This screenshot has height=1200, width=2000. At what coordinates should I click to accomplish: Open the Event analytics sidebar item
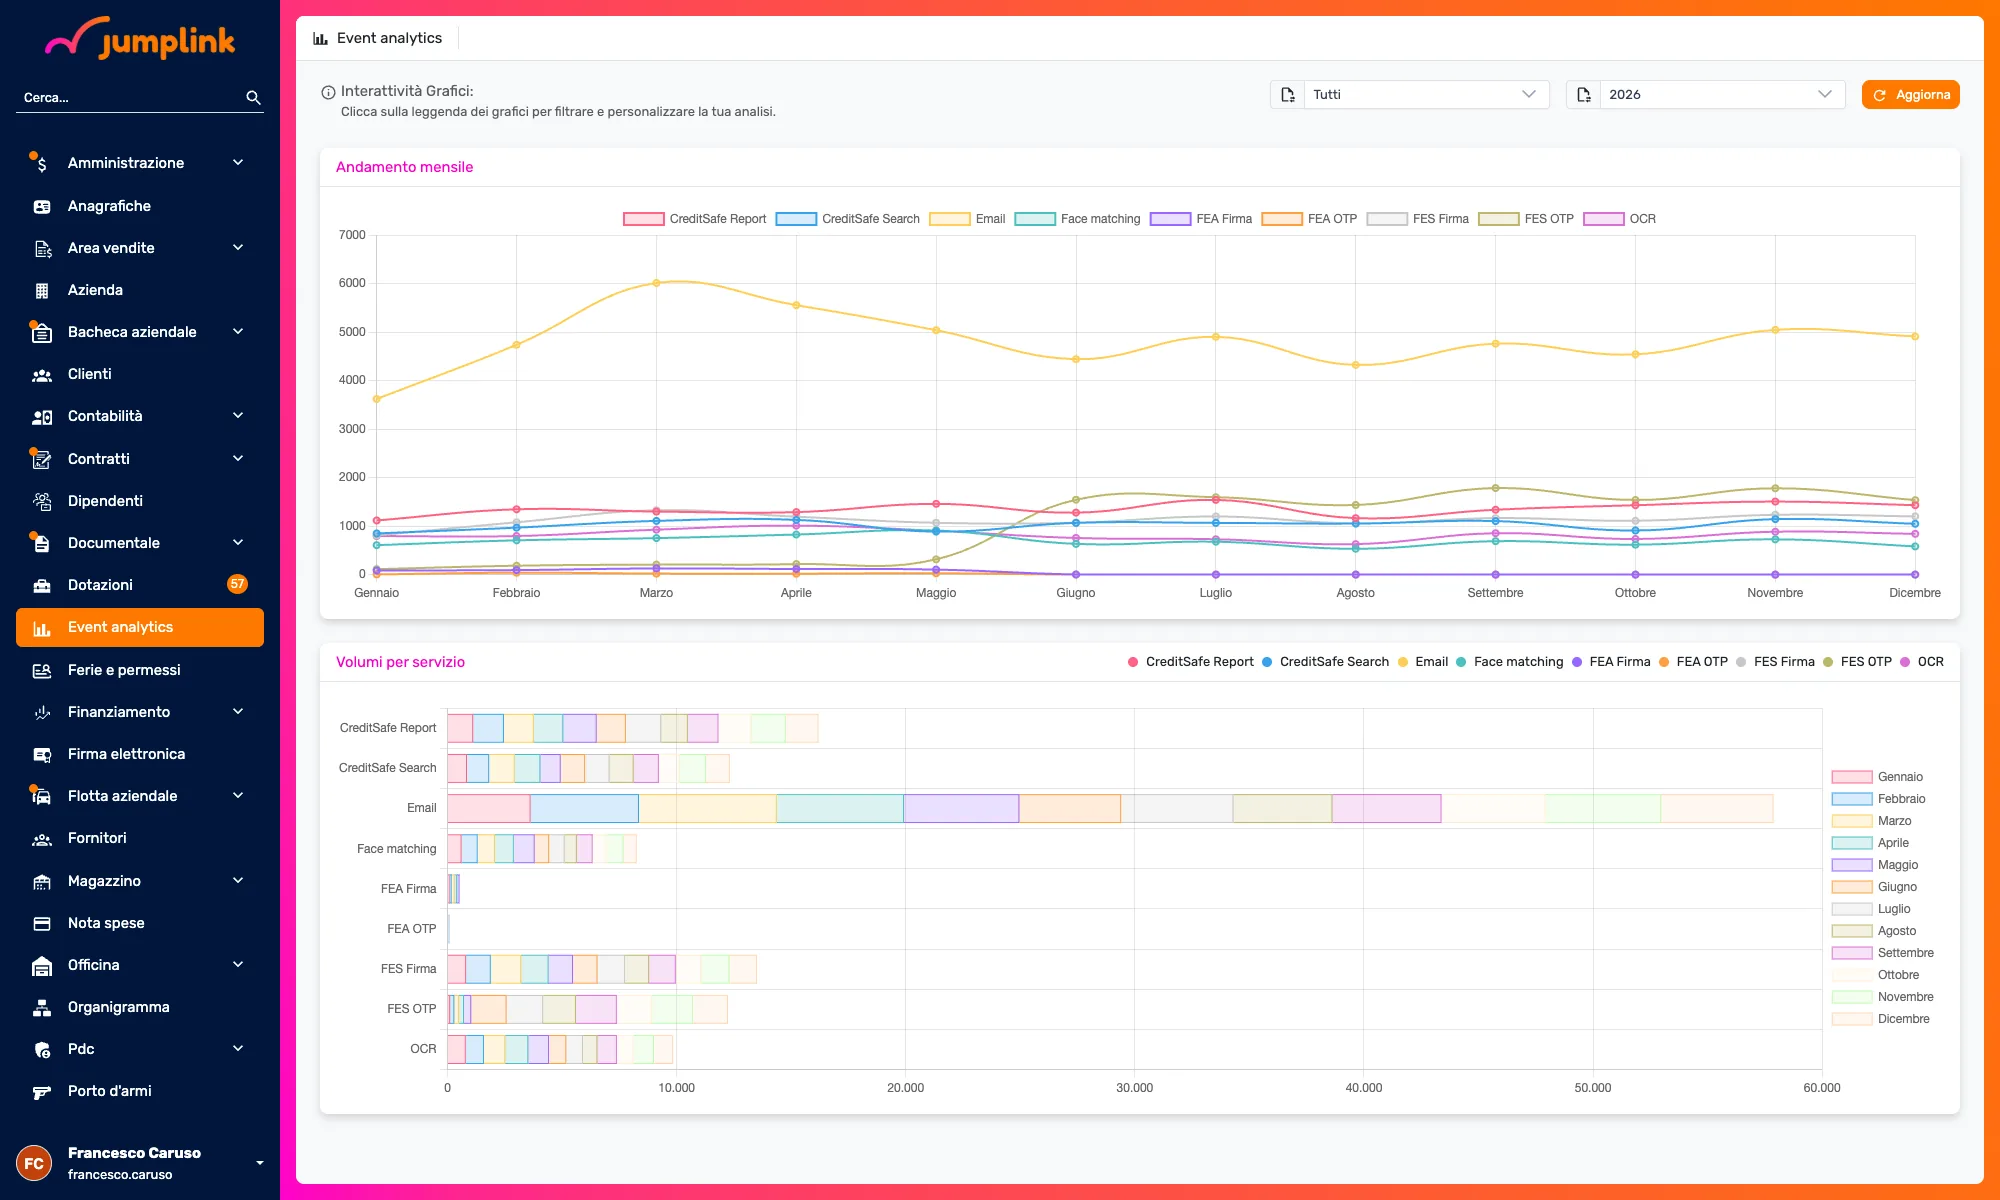pos(140,628)
